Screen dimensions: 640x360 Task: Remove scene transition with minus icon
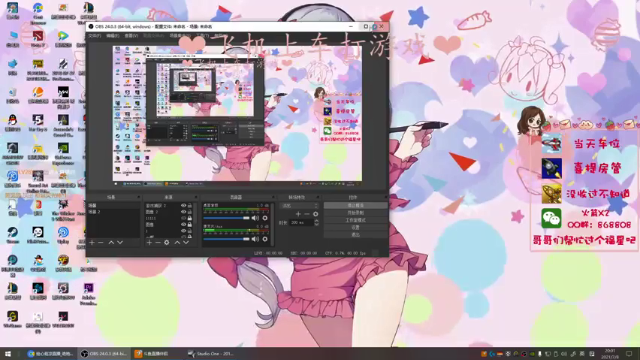307,214
